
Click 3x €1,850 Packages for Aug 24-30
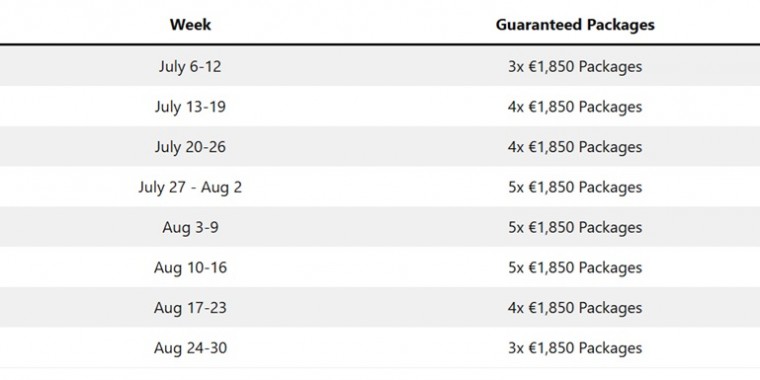(575, 348)
